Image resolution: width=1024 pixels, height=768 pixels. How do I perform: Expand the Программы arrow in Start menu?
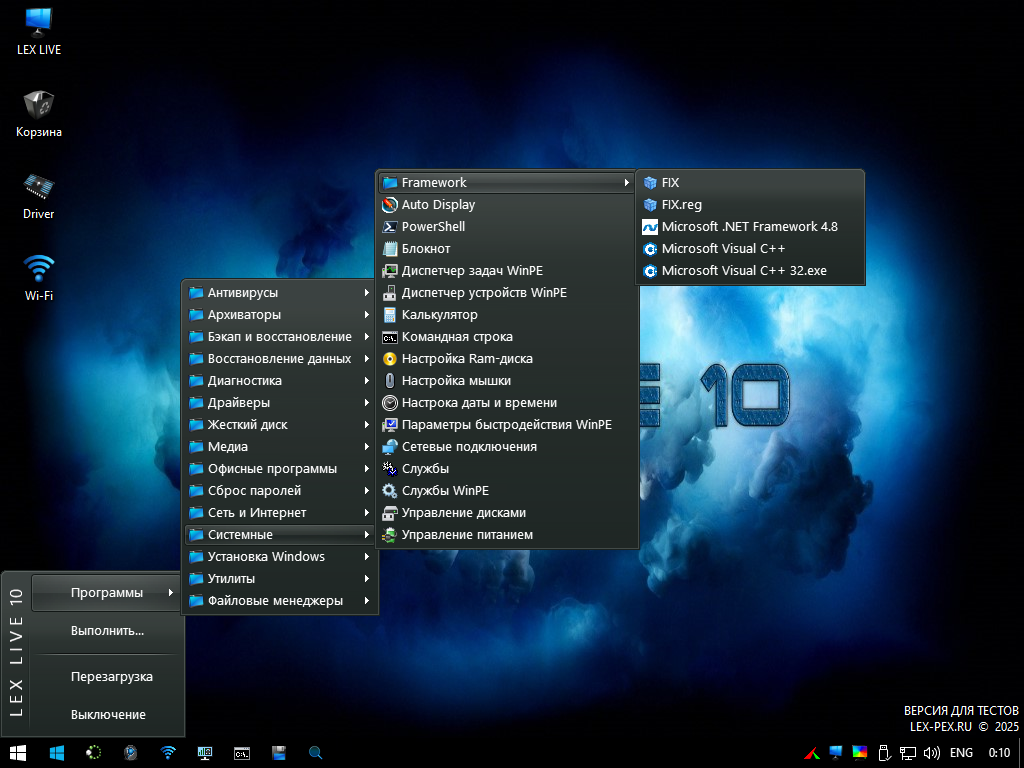(170, 593)
